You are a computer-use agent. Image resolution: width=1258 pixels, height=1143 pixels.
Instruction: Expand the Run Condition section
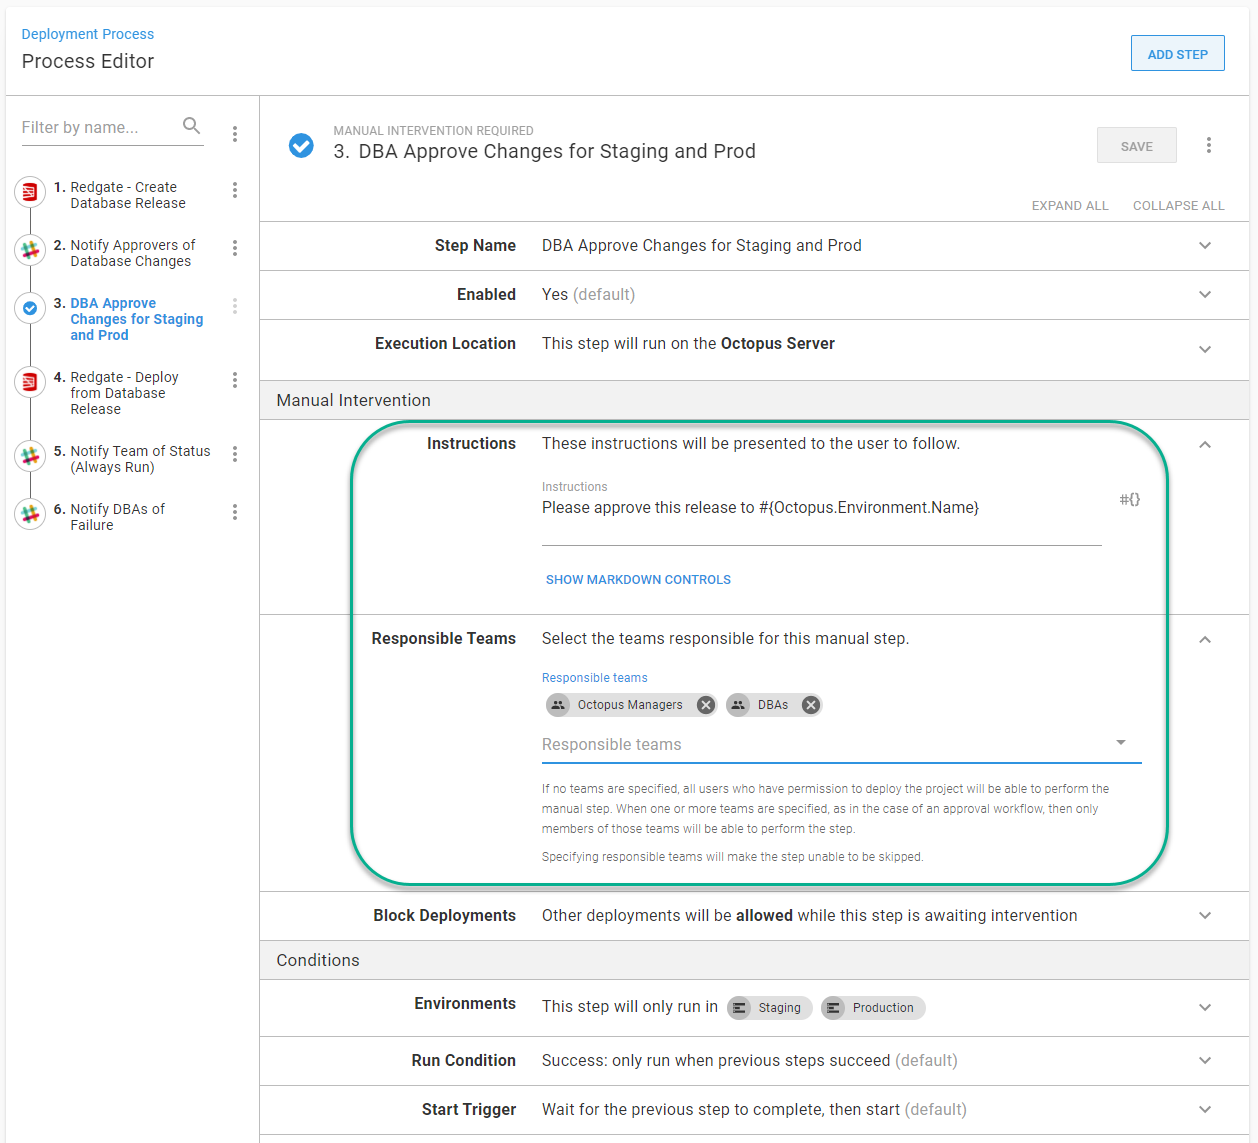click(1204, 1061)
